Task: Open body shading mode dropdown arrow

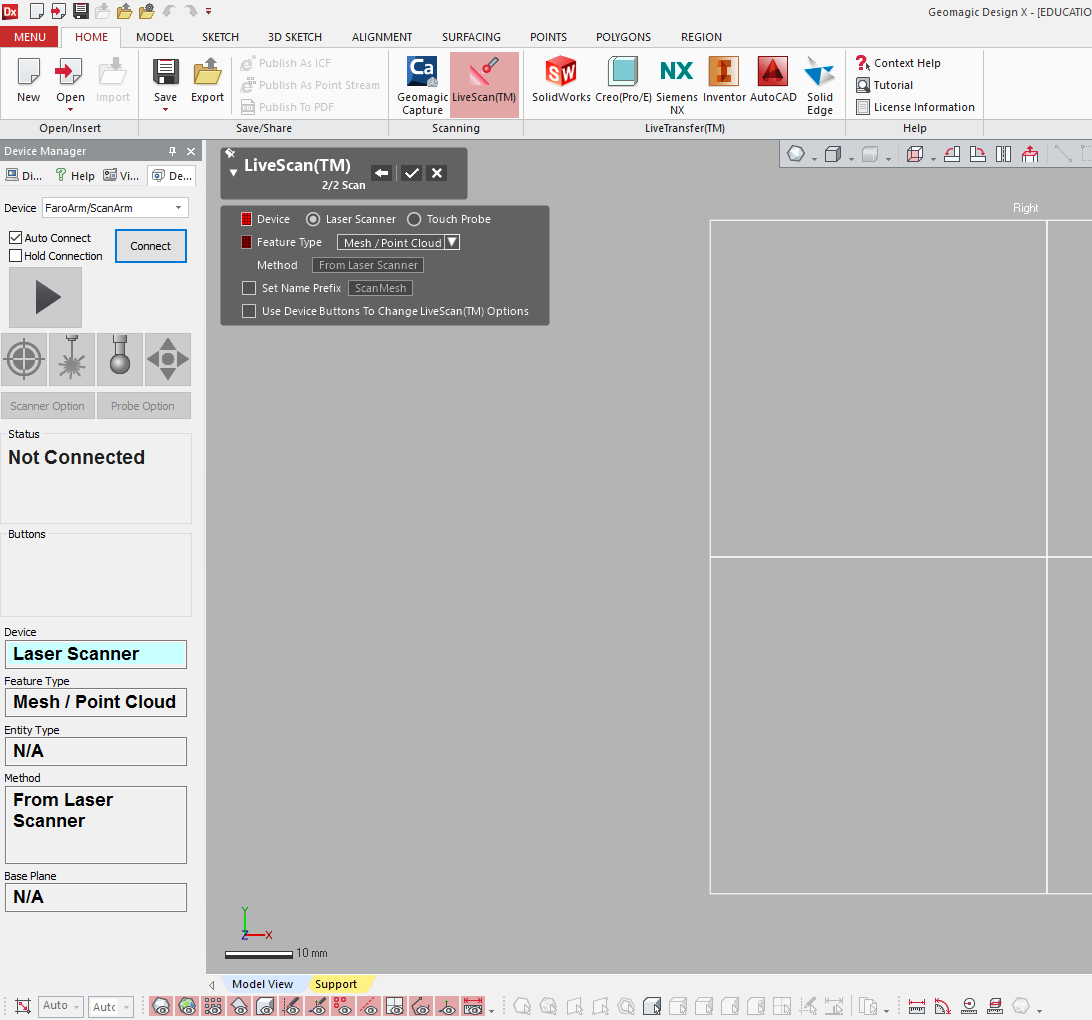Action: pos(851,160)
